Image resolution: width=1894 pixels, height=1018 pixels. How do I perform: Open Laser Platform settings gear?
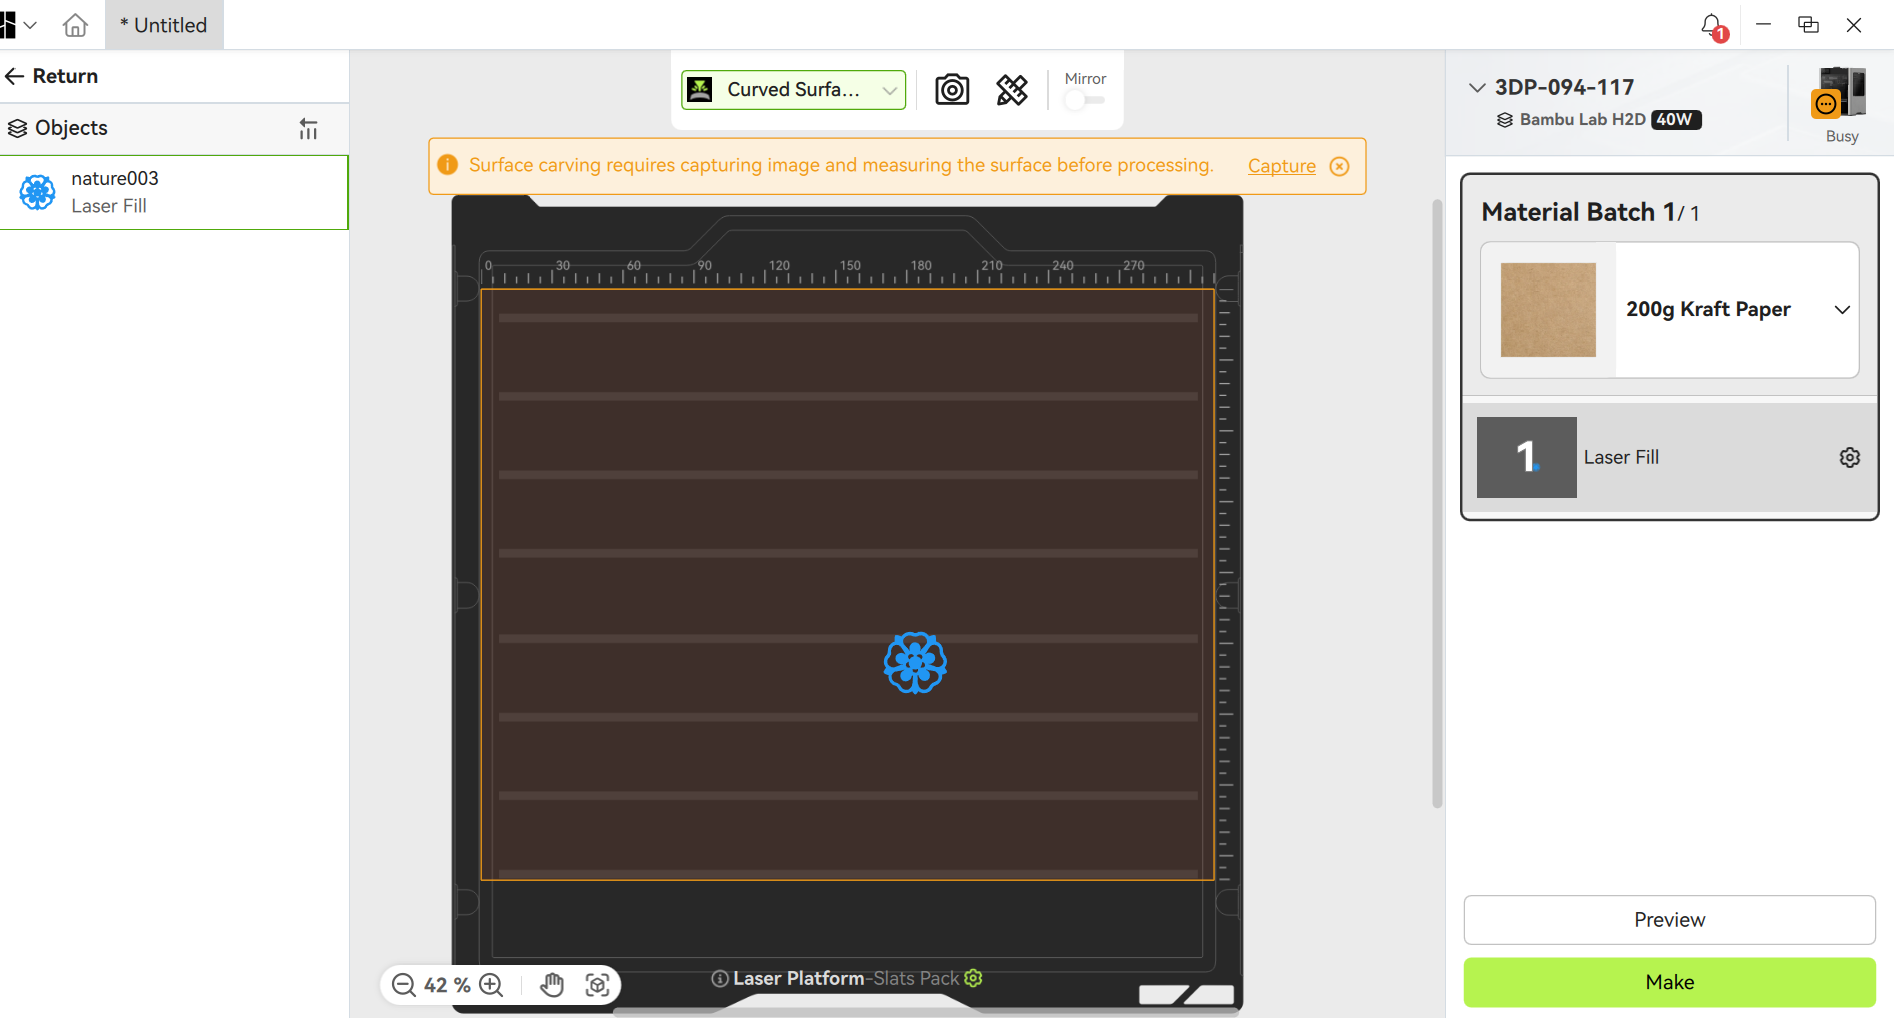point(973,978)
